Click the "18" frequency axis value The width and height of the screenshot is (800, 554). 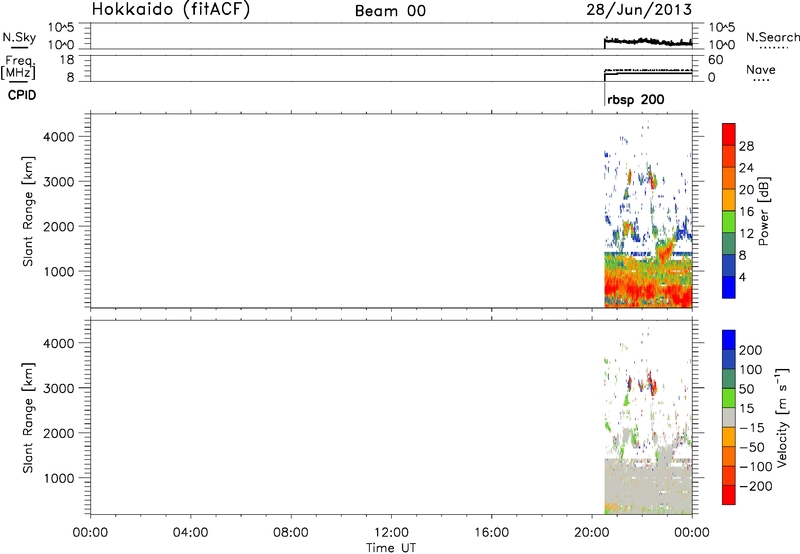pyautogui.click(x=67, y=60)
